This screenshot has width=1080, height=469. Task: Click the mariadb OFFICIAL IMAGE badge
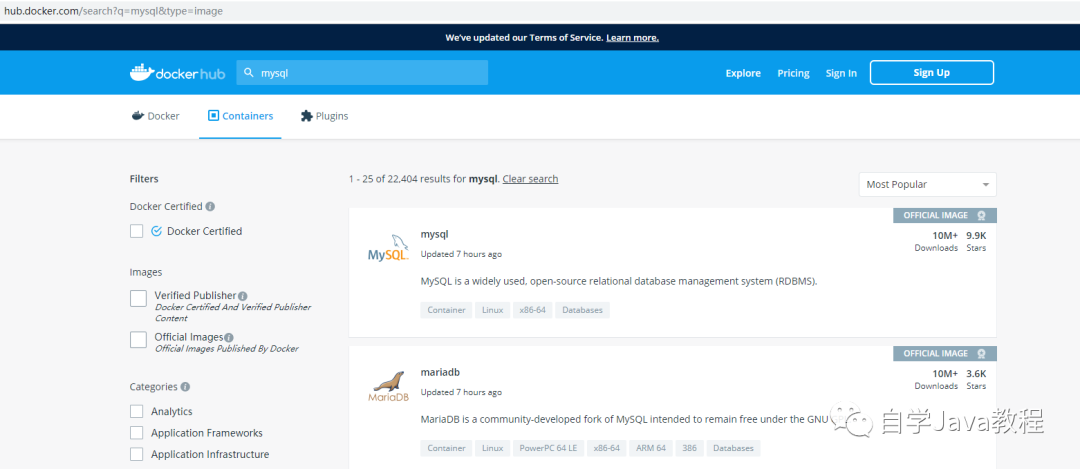pyautogui.click(x=945, y=353)
